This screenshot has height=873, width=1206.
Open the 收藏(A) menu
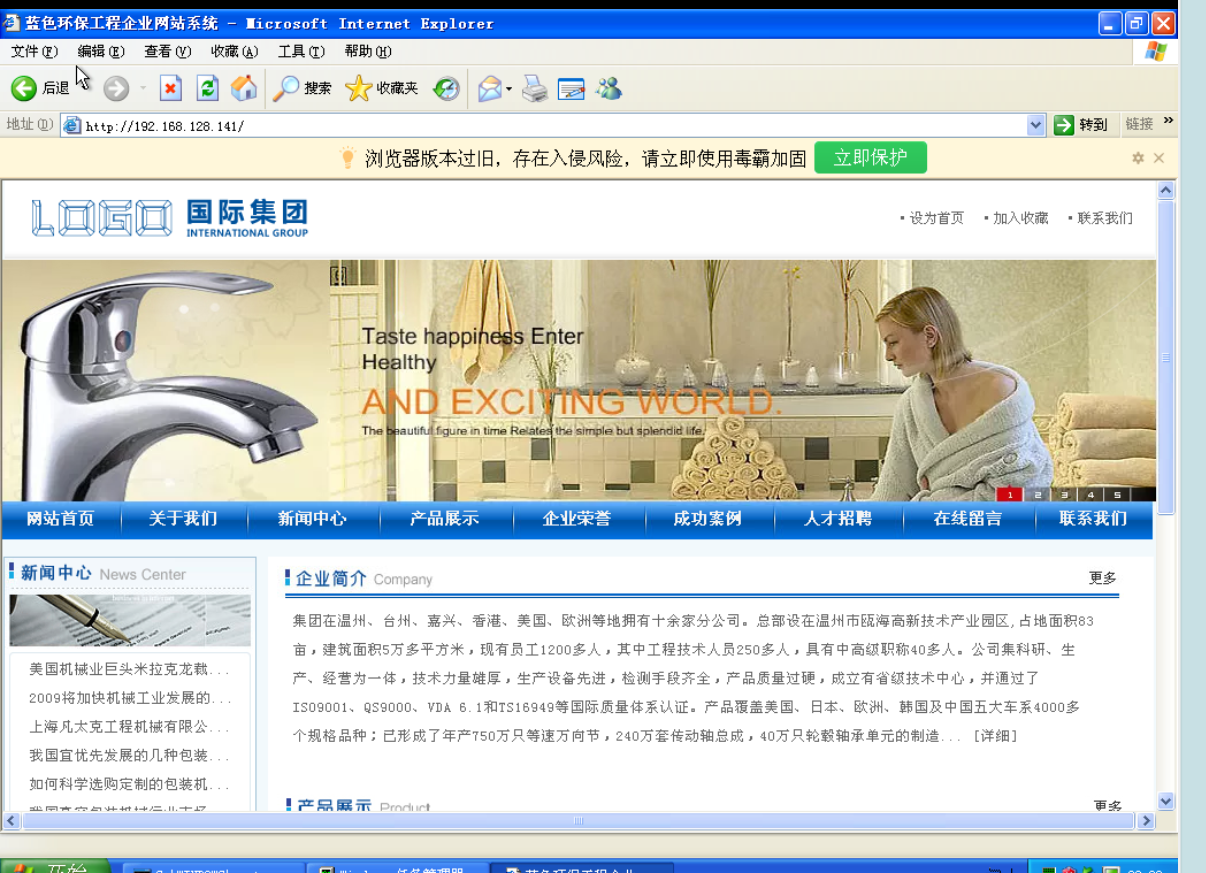click(234, 52)
